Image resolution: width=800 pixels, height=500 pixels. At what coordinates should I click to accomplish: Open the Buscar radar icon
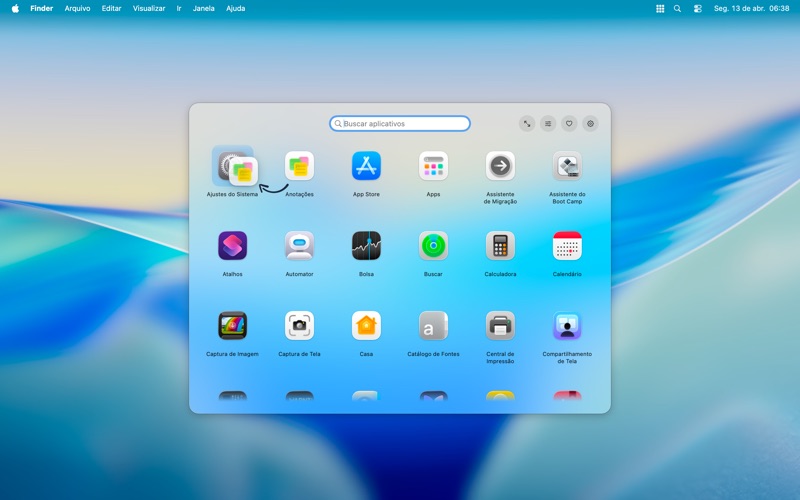(433, 245)
